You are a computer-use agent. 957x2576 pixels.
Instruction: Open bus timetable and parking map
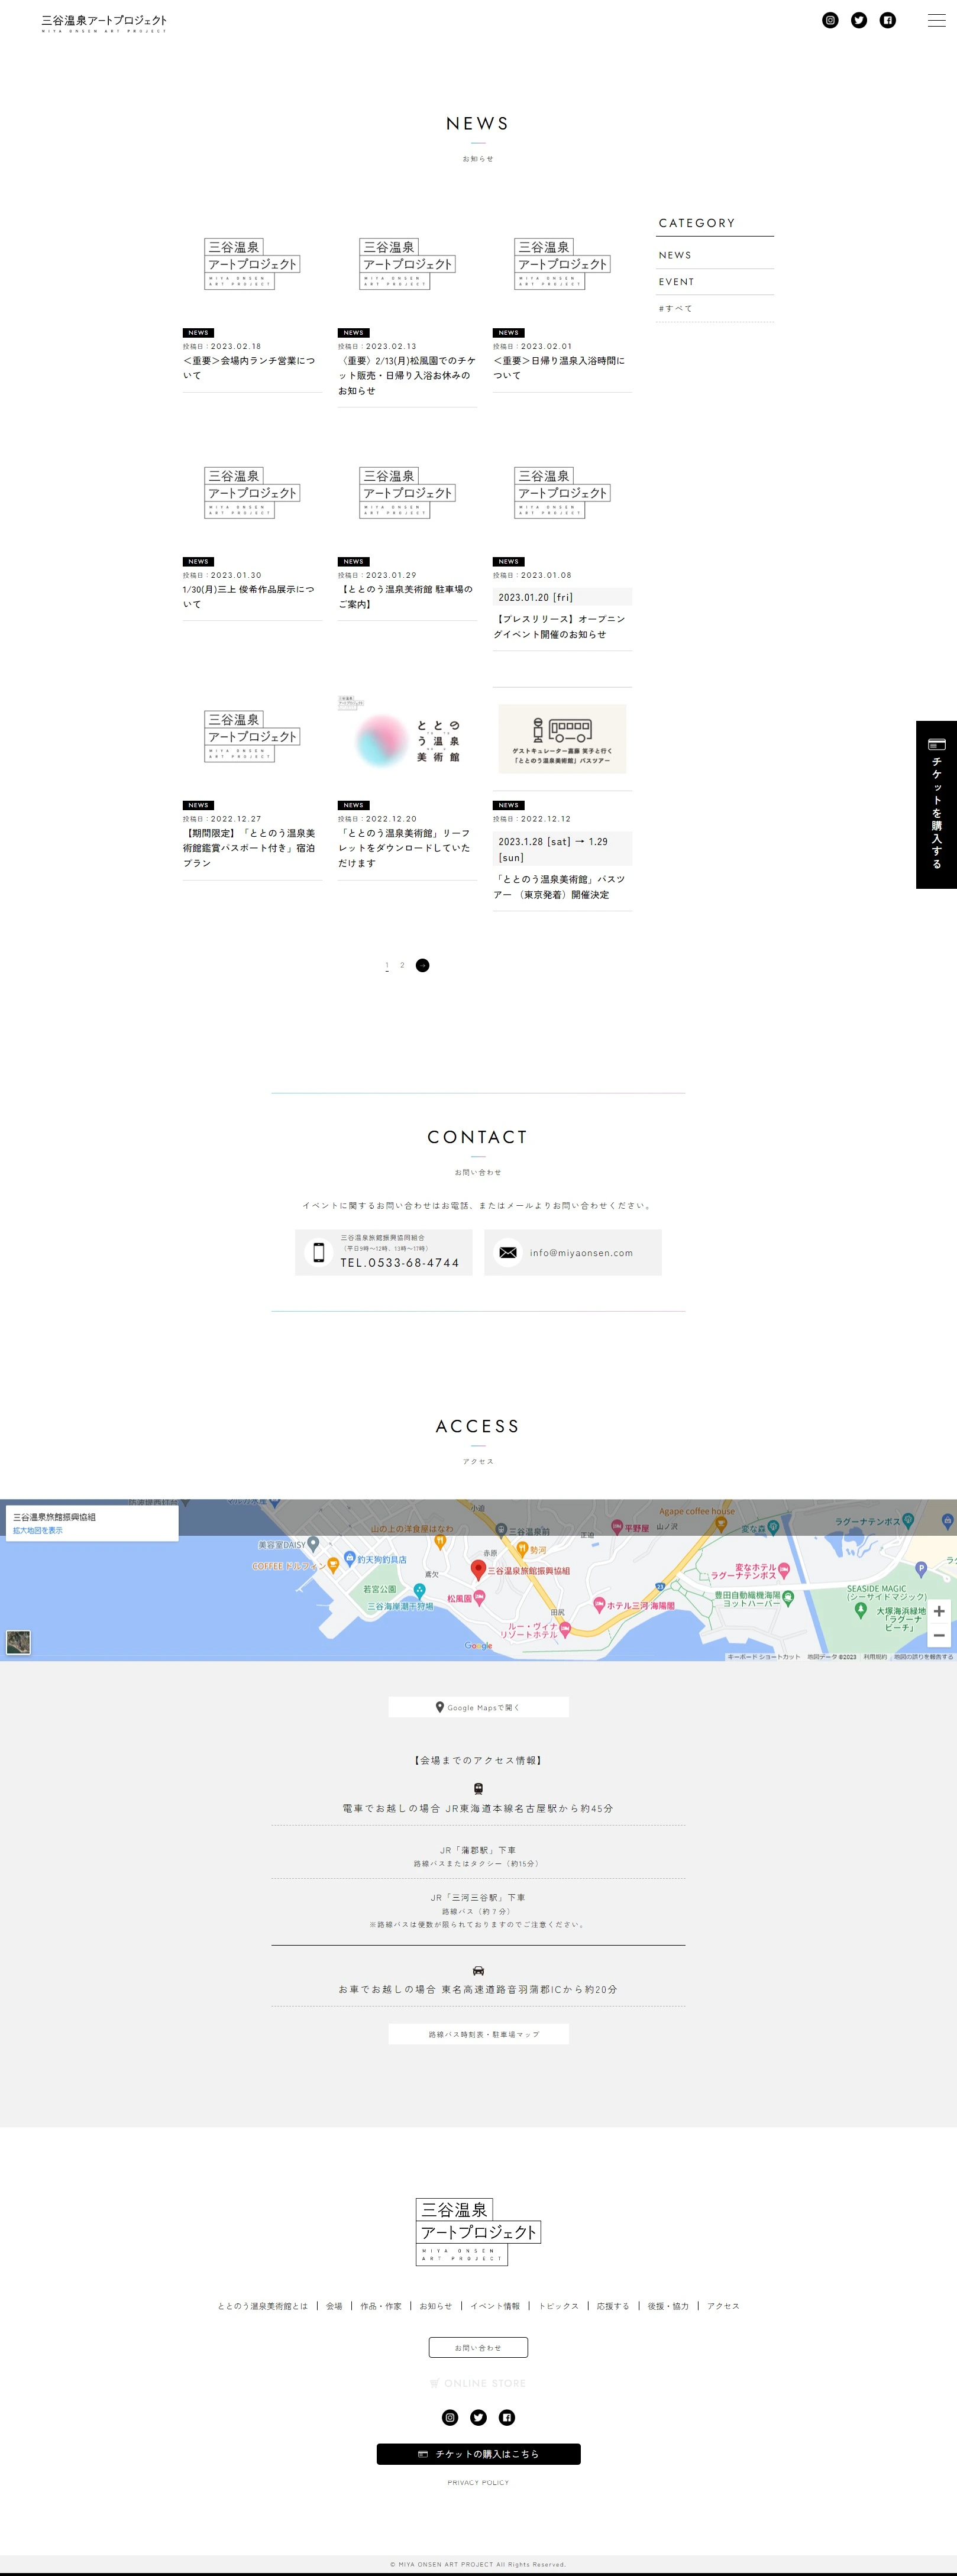(x=478, y=2034)
